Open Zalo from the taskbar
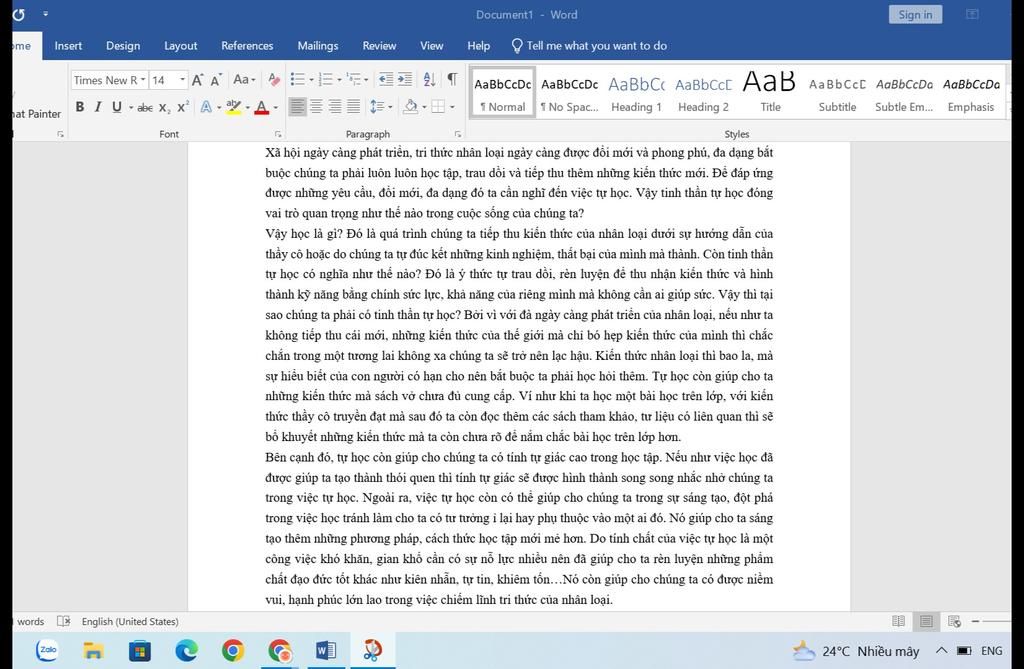This screenshot has width=1024, height=669. (x=48, y=650)
